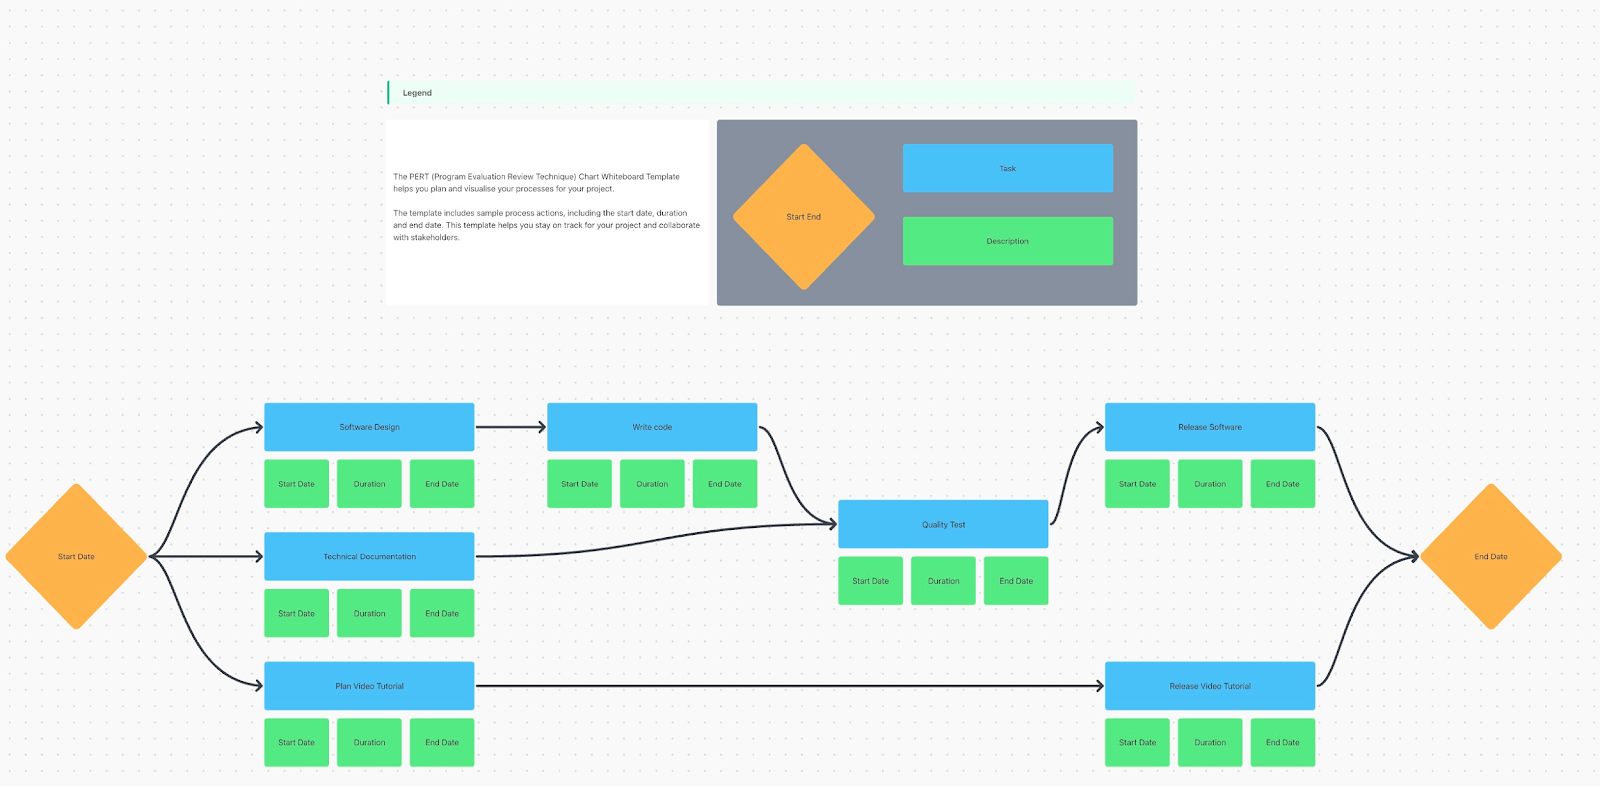Click Start Date under Technical Documentation
1600x786 pixels.
(x=297, y=613)
